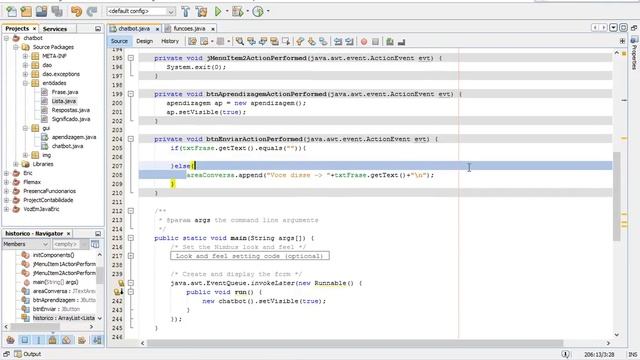Start macro recording with red circle icon
This screenshot has height=360, width=640.
pyautogui.click(x=364, y=42)
